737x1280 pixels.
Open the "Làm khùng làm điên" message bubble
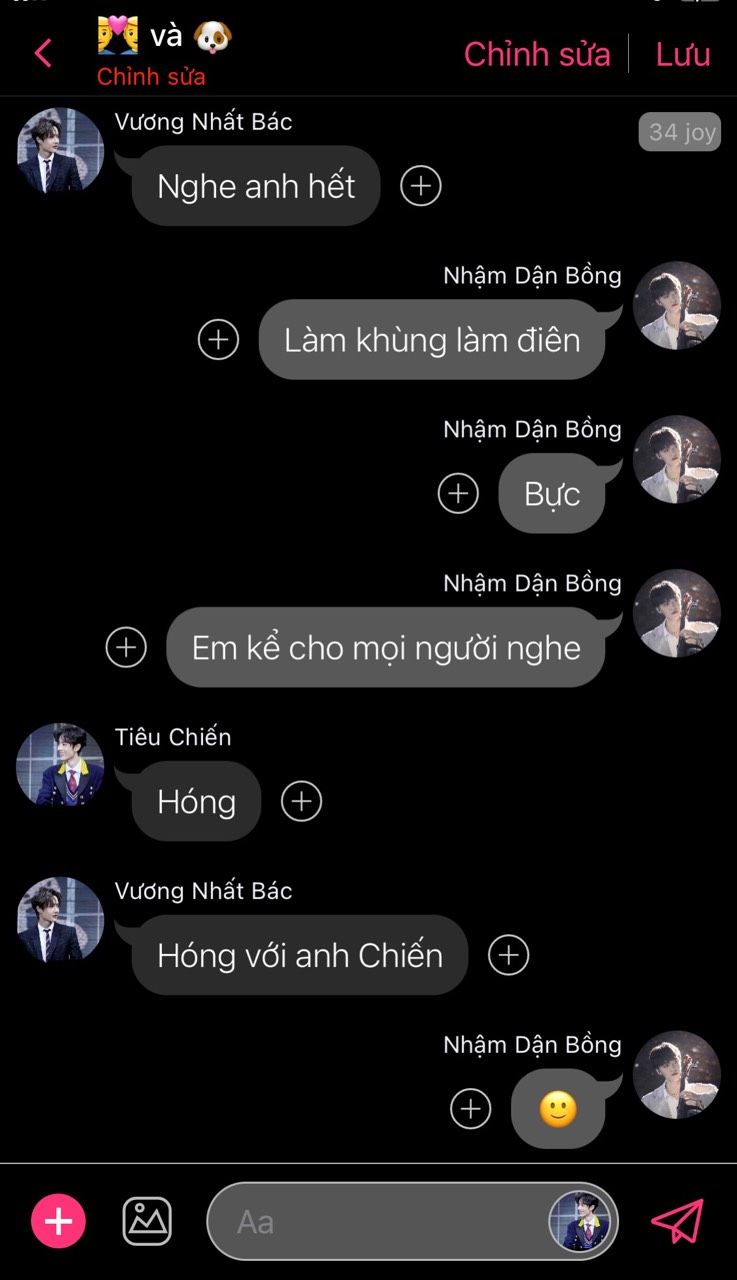432,340
